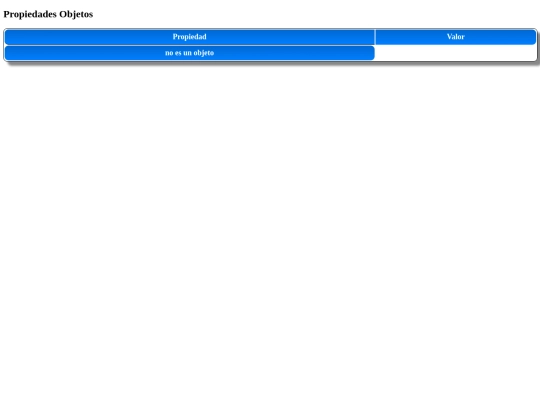The height and width of the screenshot is (405, 540).
Task: Select the 'no es un objeto' cell
Action: click(189, 53)
